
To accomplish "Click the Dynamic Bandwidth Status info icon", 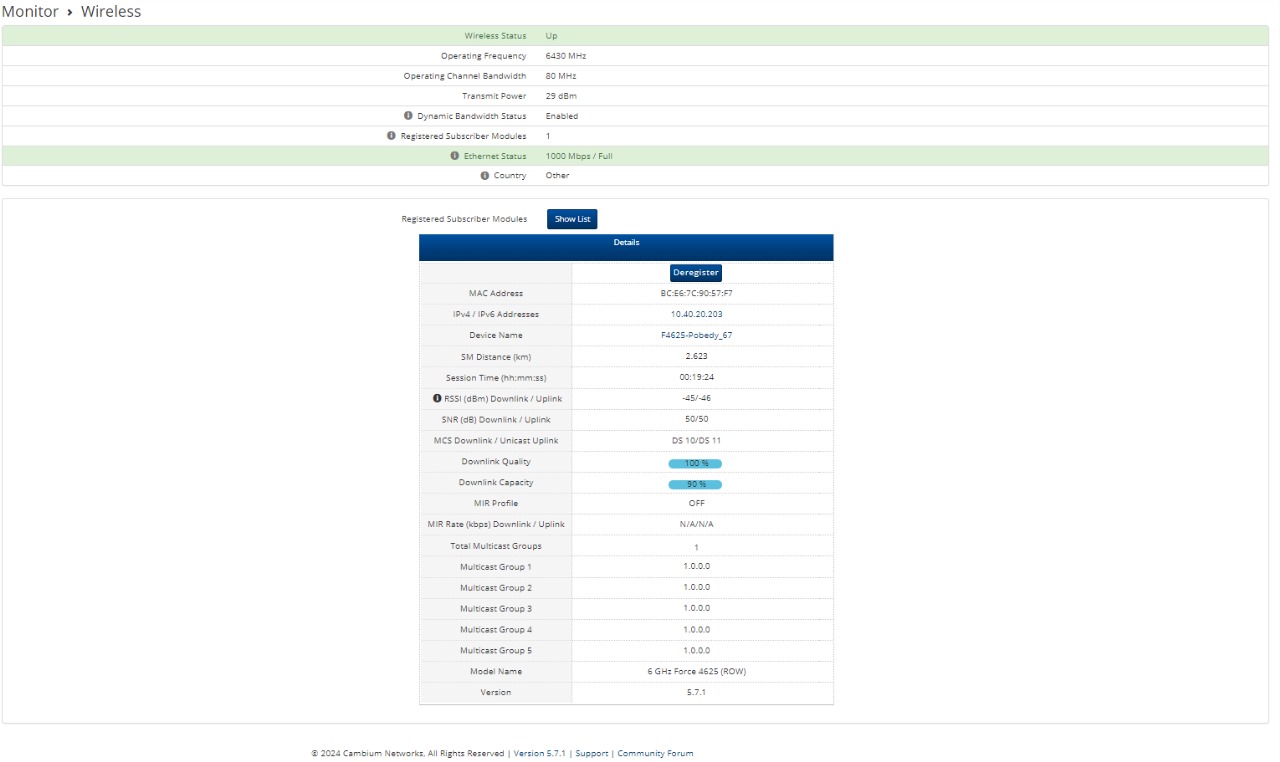I will [x=408, y=116].
